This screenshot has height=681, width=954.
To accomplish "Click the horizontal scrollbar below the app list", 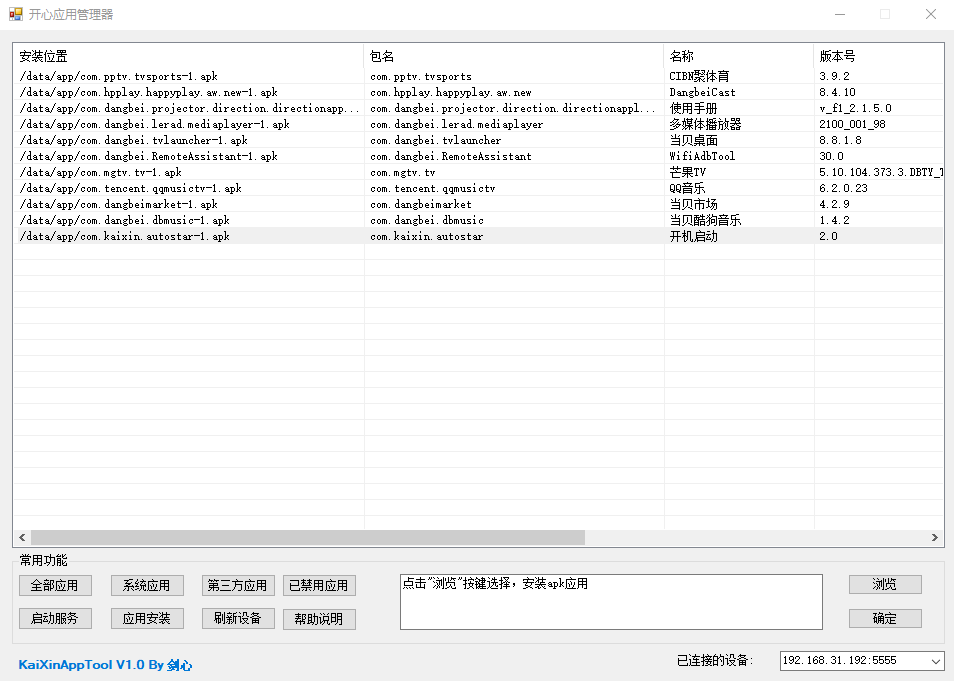I will pos(300,537).
